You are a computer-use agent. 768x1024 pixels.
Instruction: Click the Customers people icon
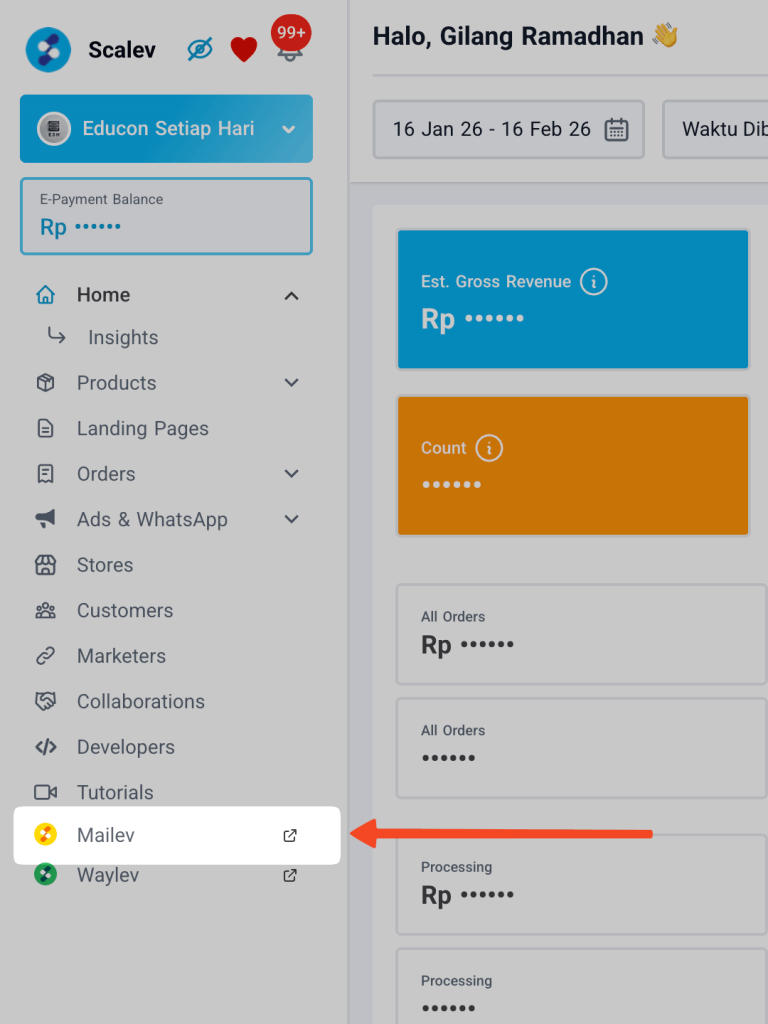point(45,611)
